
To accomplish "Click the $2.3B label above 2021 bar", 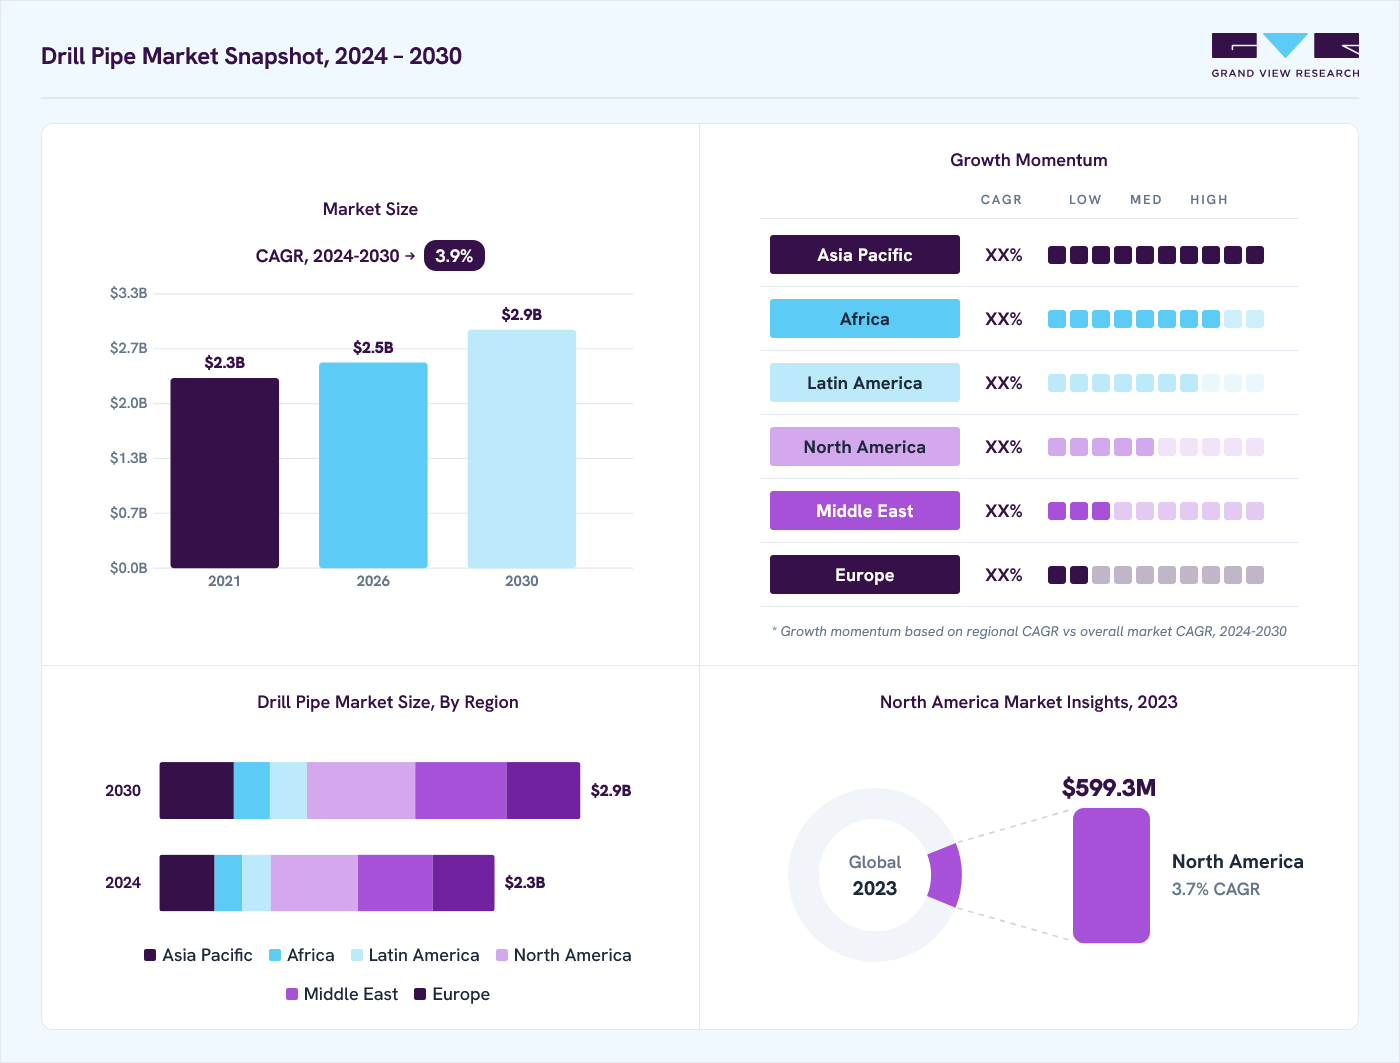I will (225, 362).
